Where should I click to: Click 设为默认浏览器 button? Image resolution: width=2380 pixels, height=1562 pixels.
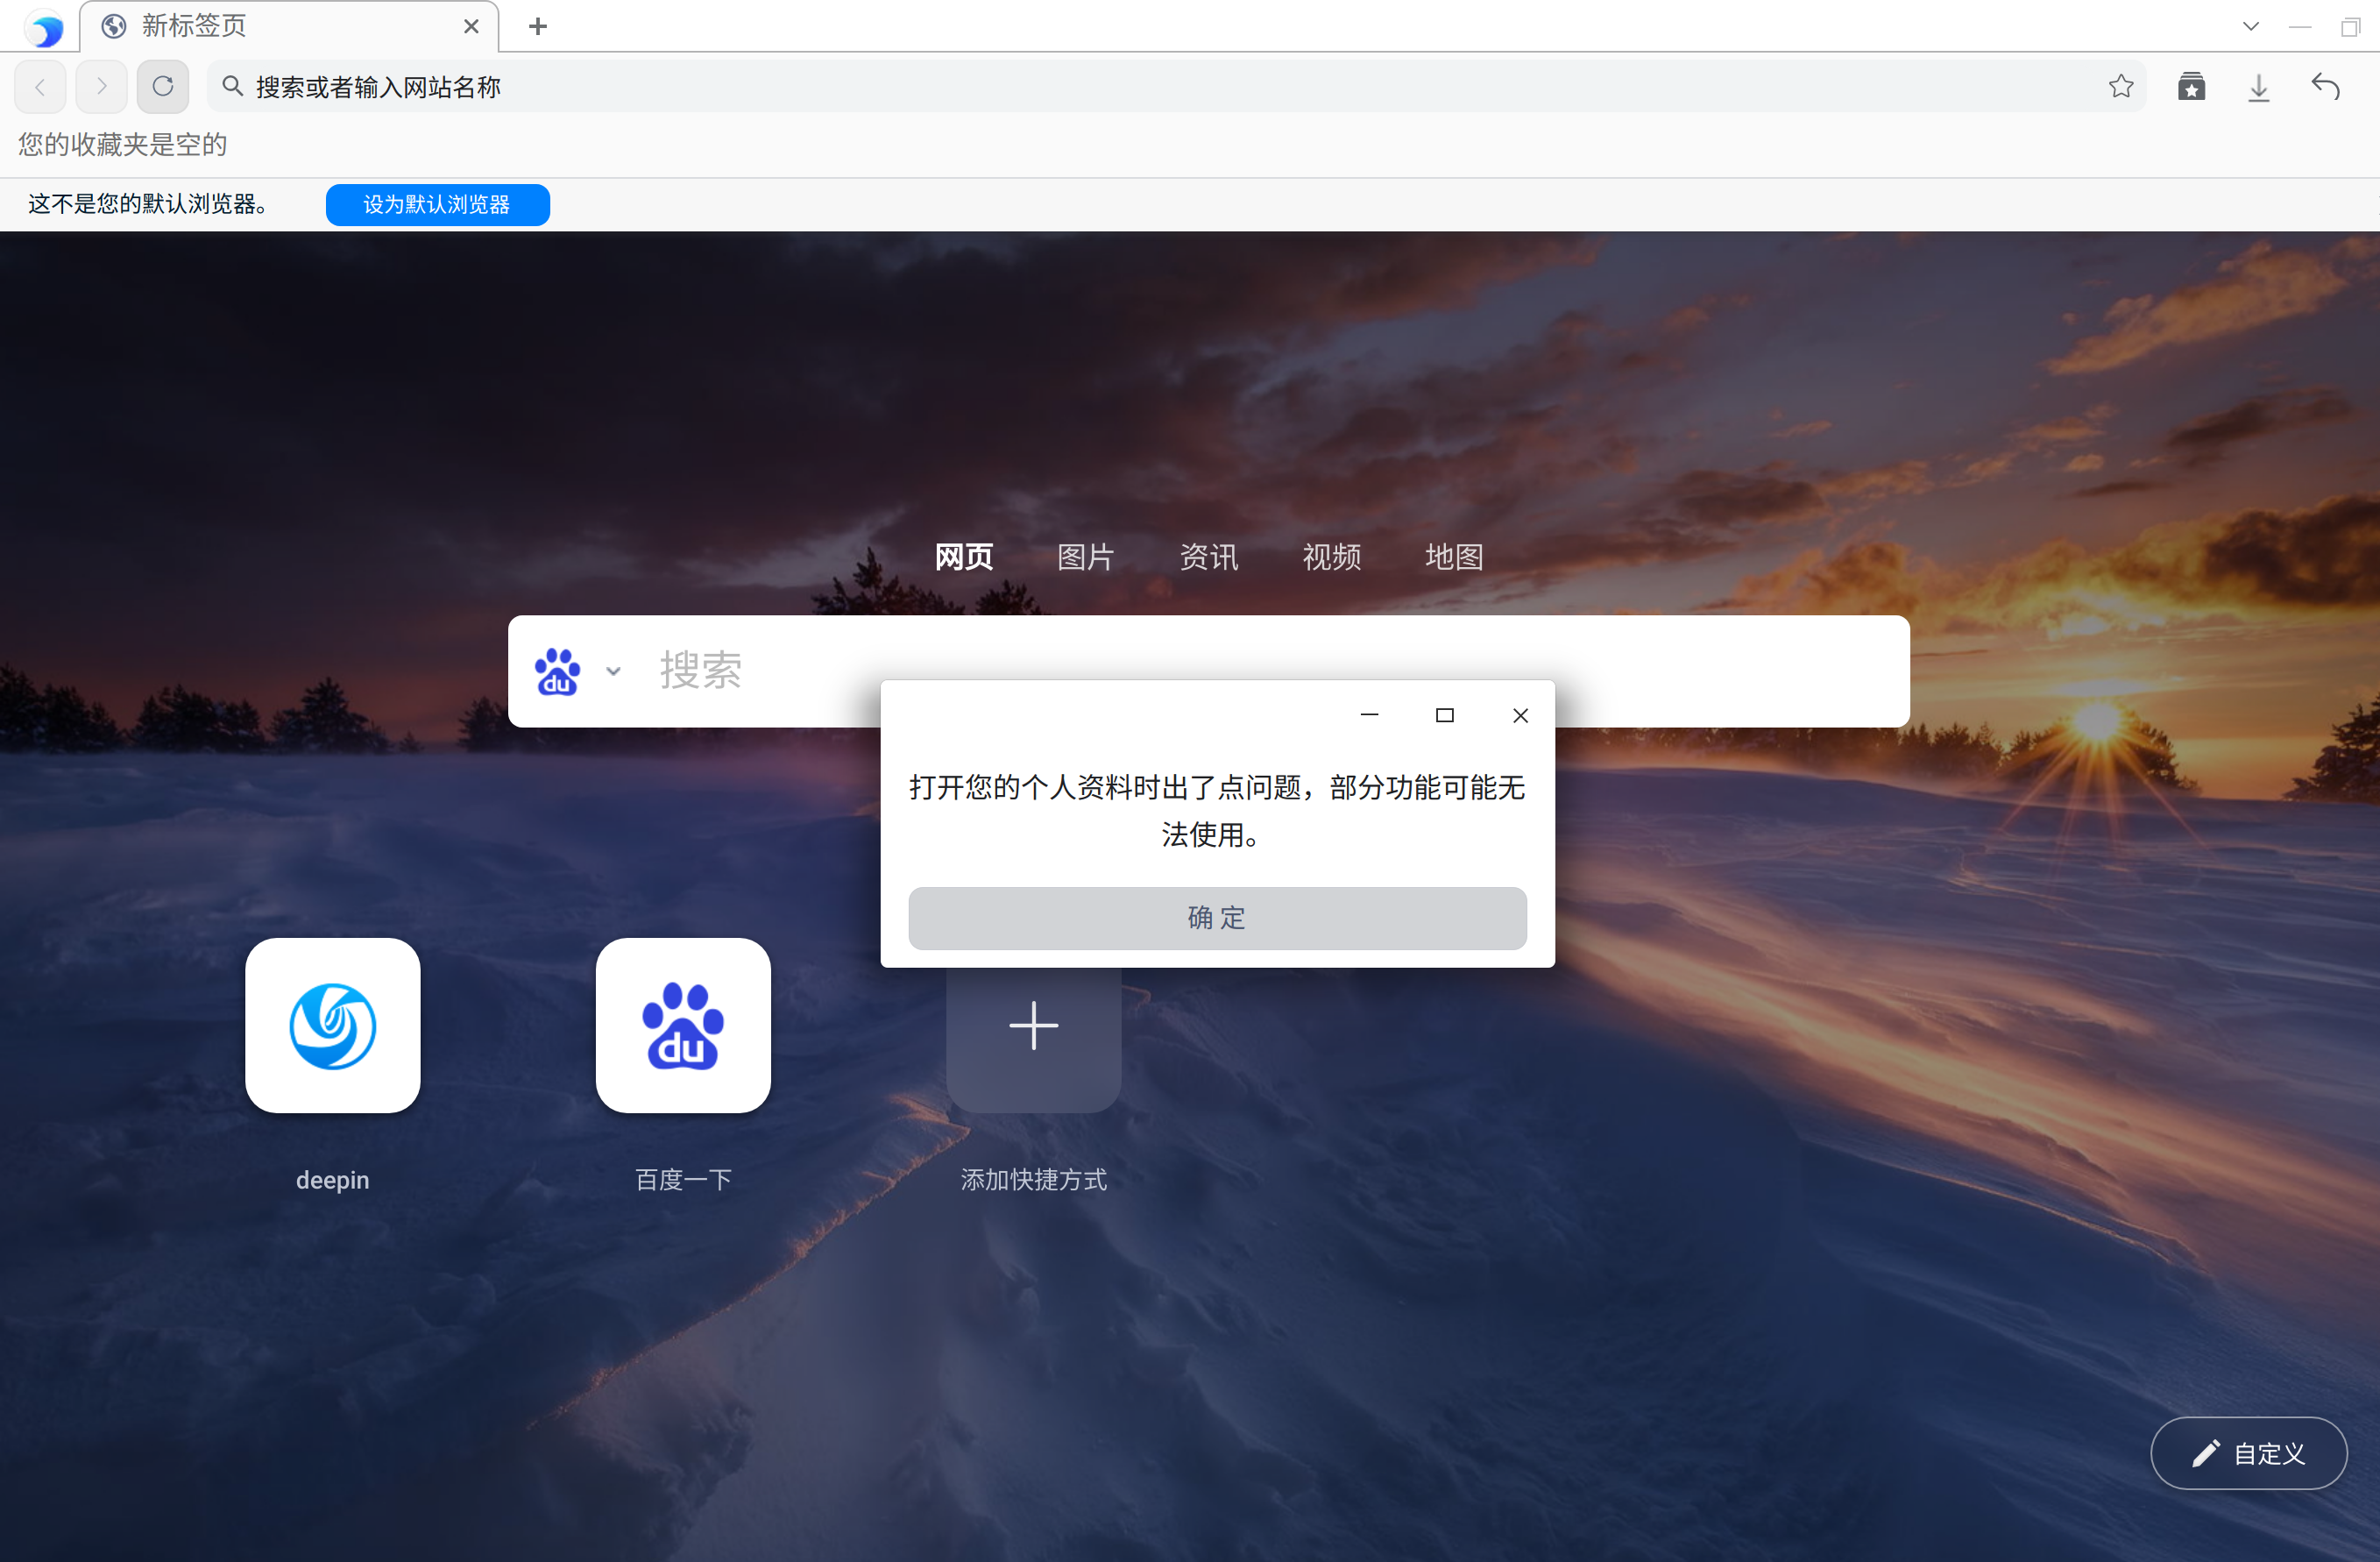click(437, 204)
